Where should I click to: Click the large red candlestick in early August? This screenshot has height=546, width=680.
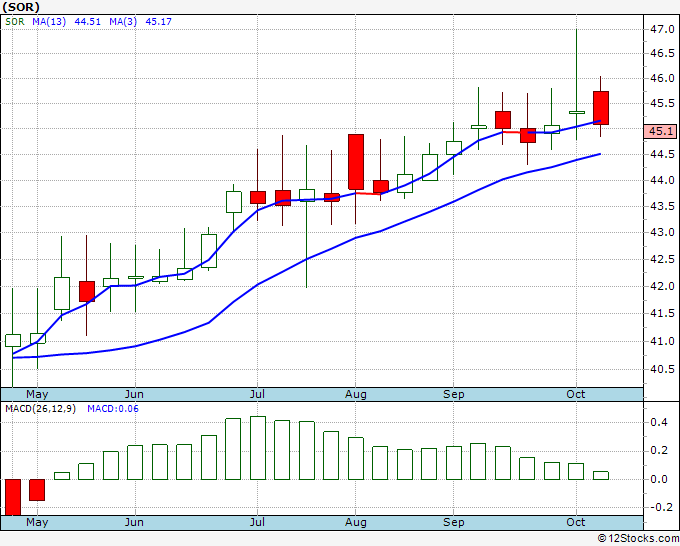[x=356, y=161]
